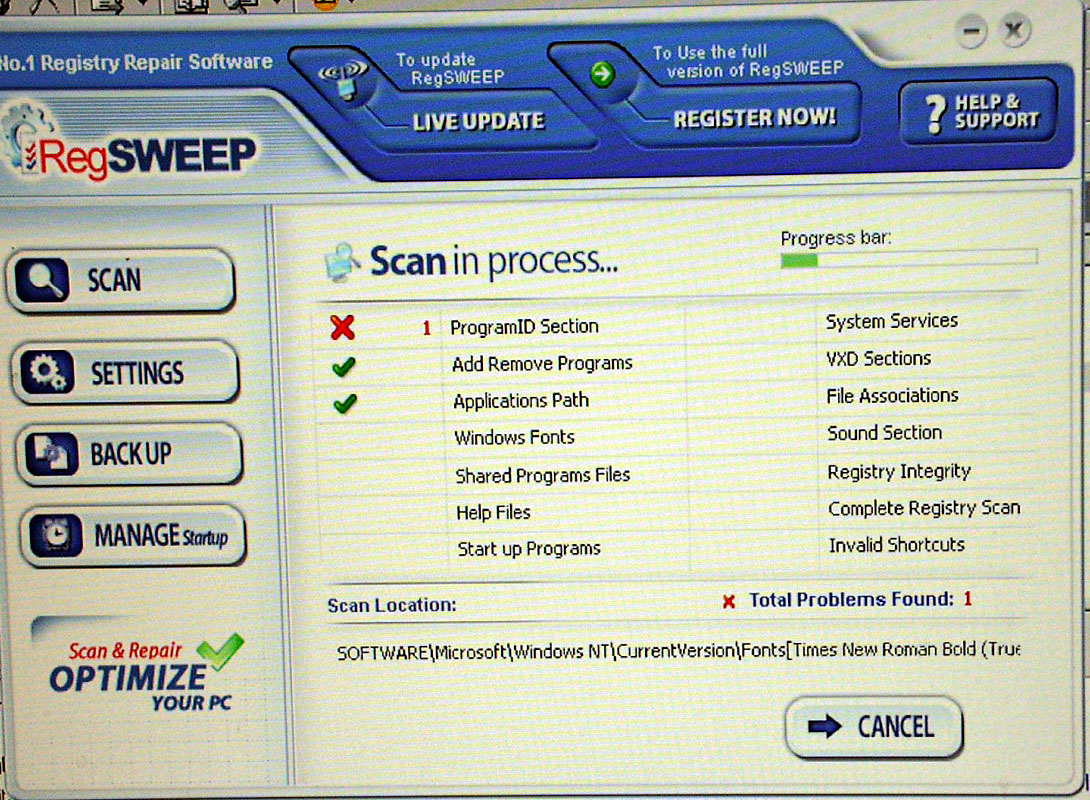This screenshot has height=800, width=1090.
Task: Click To Use the full version text
Action: coord(748,61)
